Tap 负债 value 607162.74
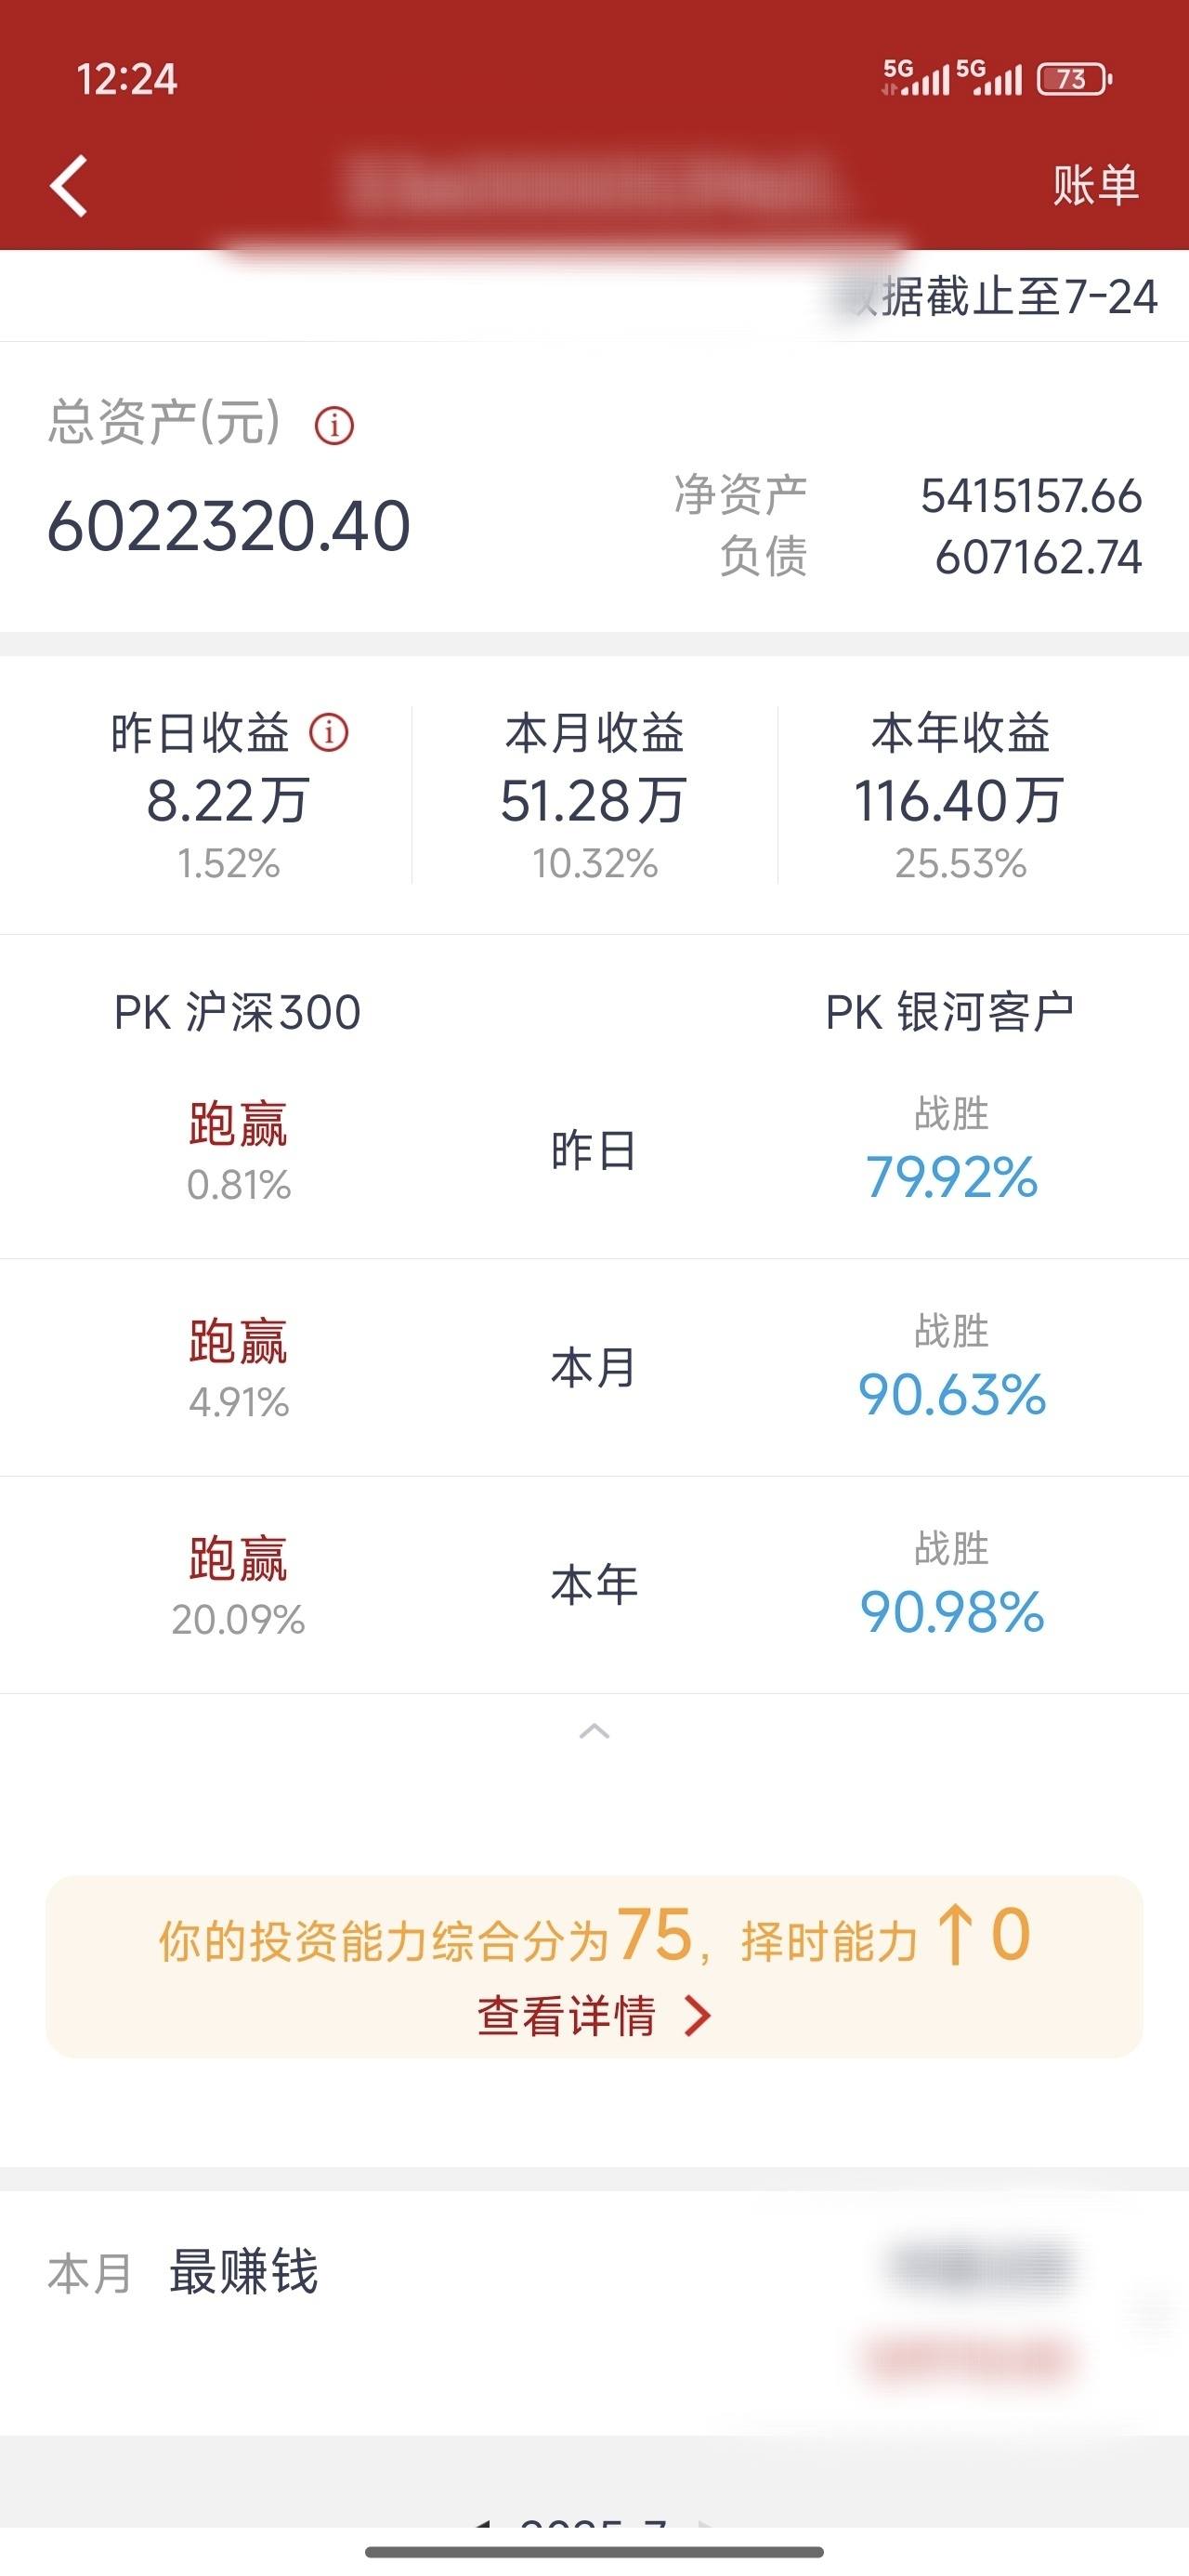This screenshot has width=1189, height=2576. tap(1038, 557)
